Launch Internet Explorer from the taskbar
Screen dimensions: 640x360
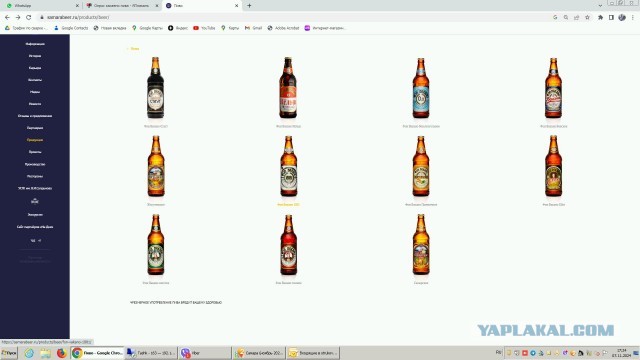tap(29, 353)
